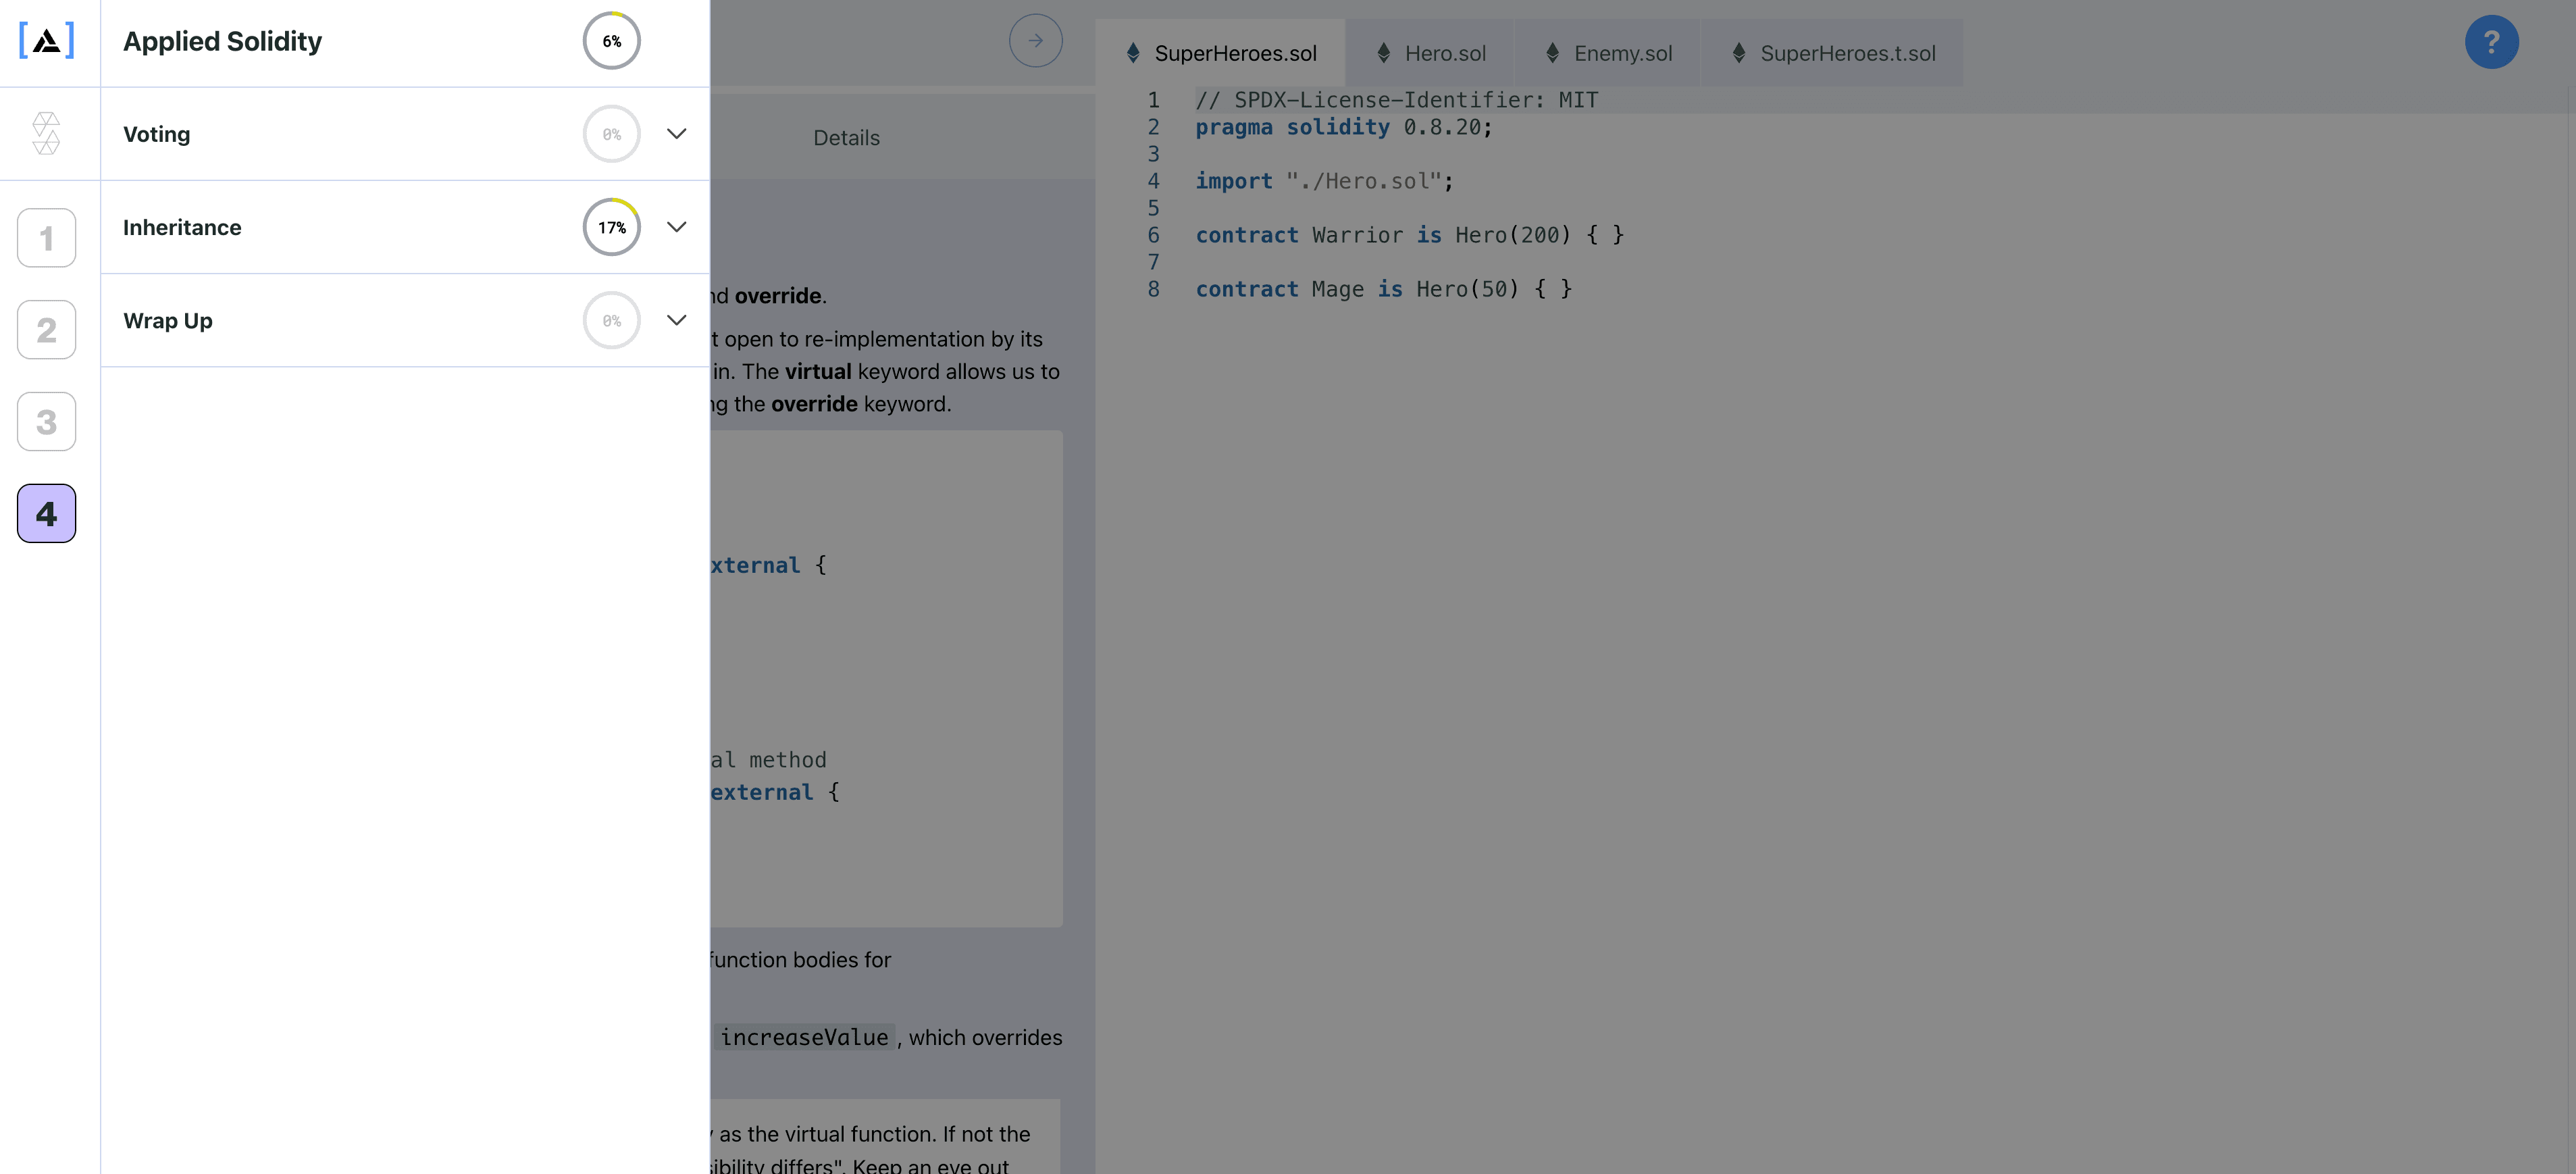Open the help question mark button
This screenshot has height=1174, width=2576.
pos(2492,42)
